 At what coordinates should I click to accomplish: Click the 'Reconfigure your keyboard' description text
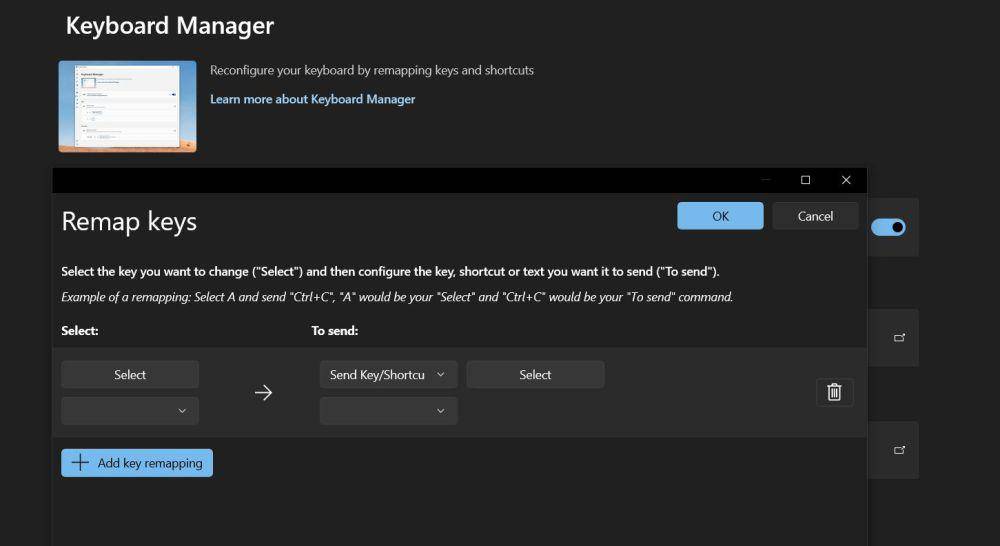click(x=372, y=70)
